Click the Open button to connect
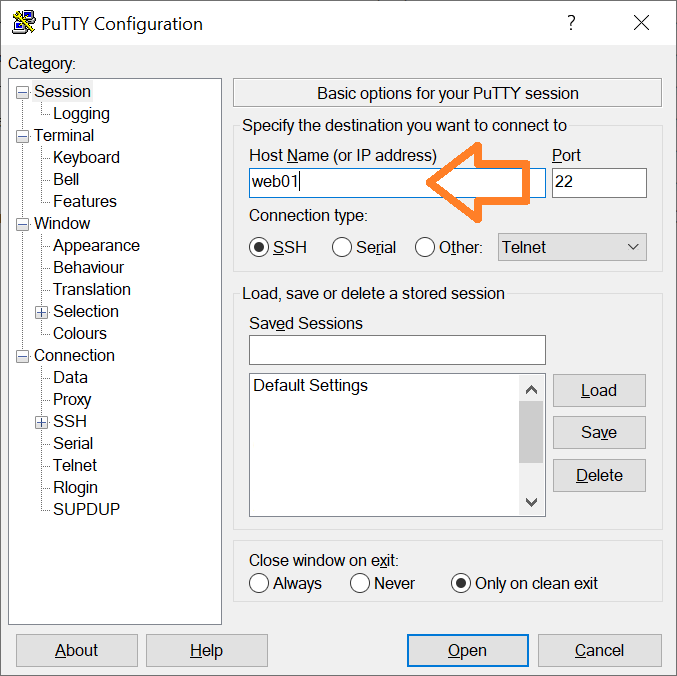The image size is (677, 676). point(468,650)
